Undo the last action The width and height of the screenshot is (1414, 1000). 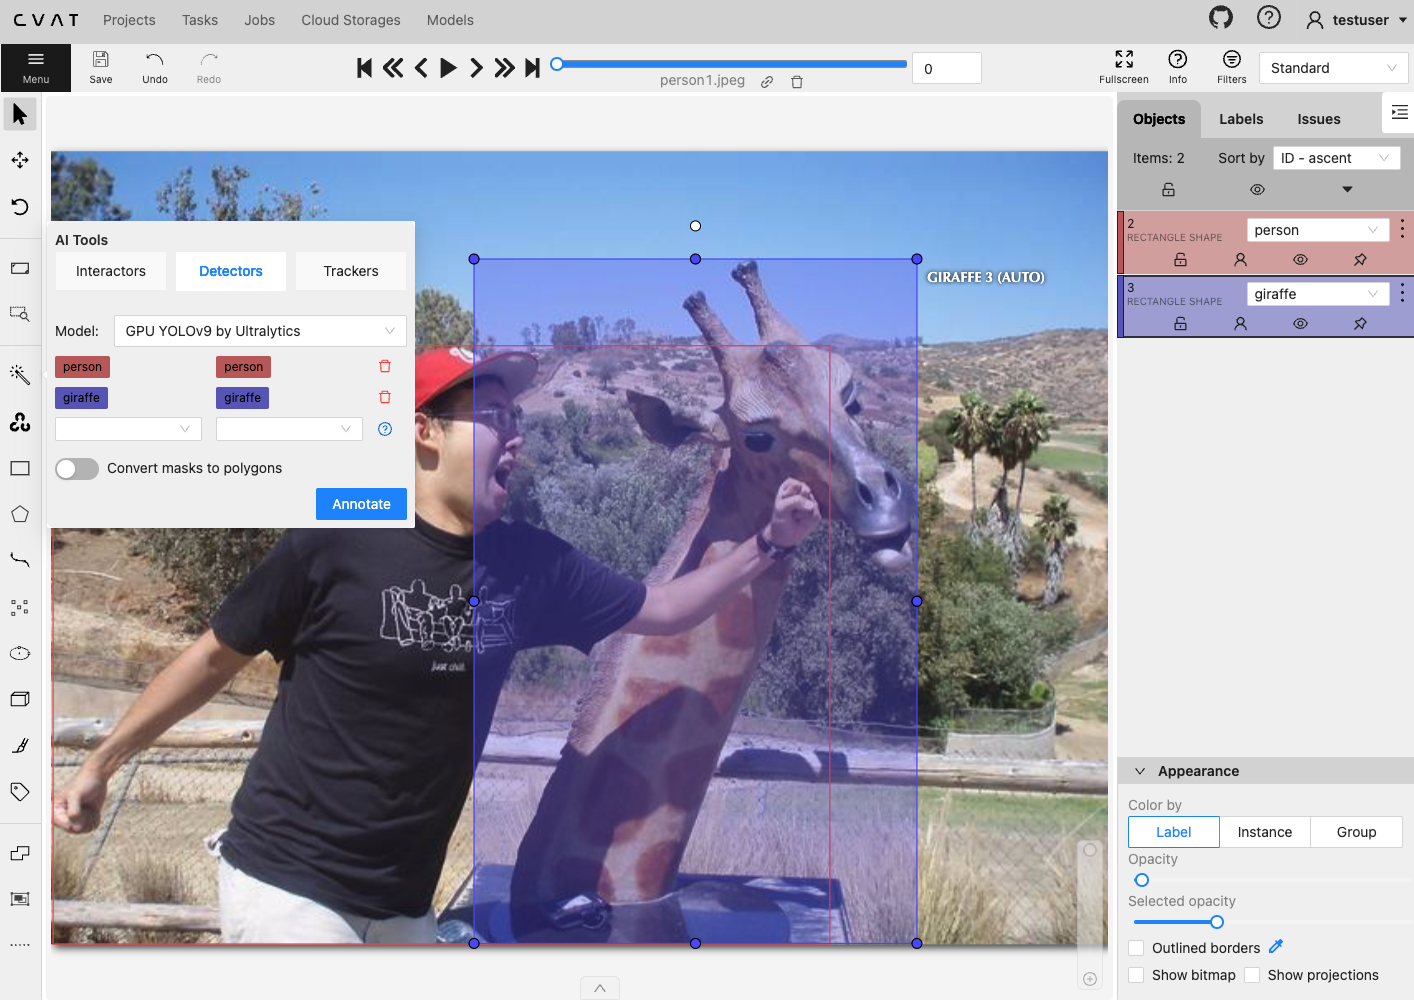click(x=155, y=67)
